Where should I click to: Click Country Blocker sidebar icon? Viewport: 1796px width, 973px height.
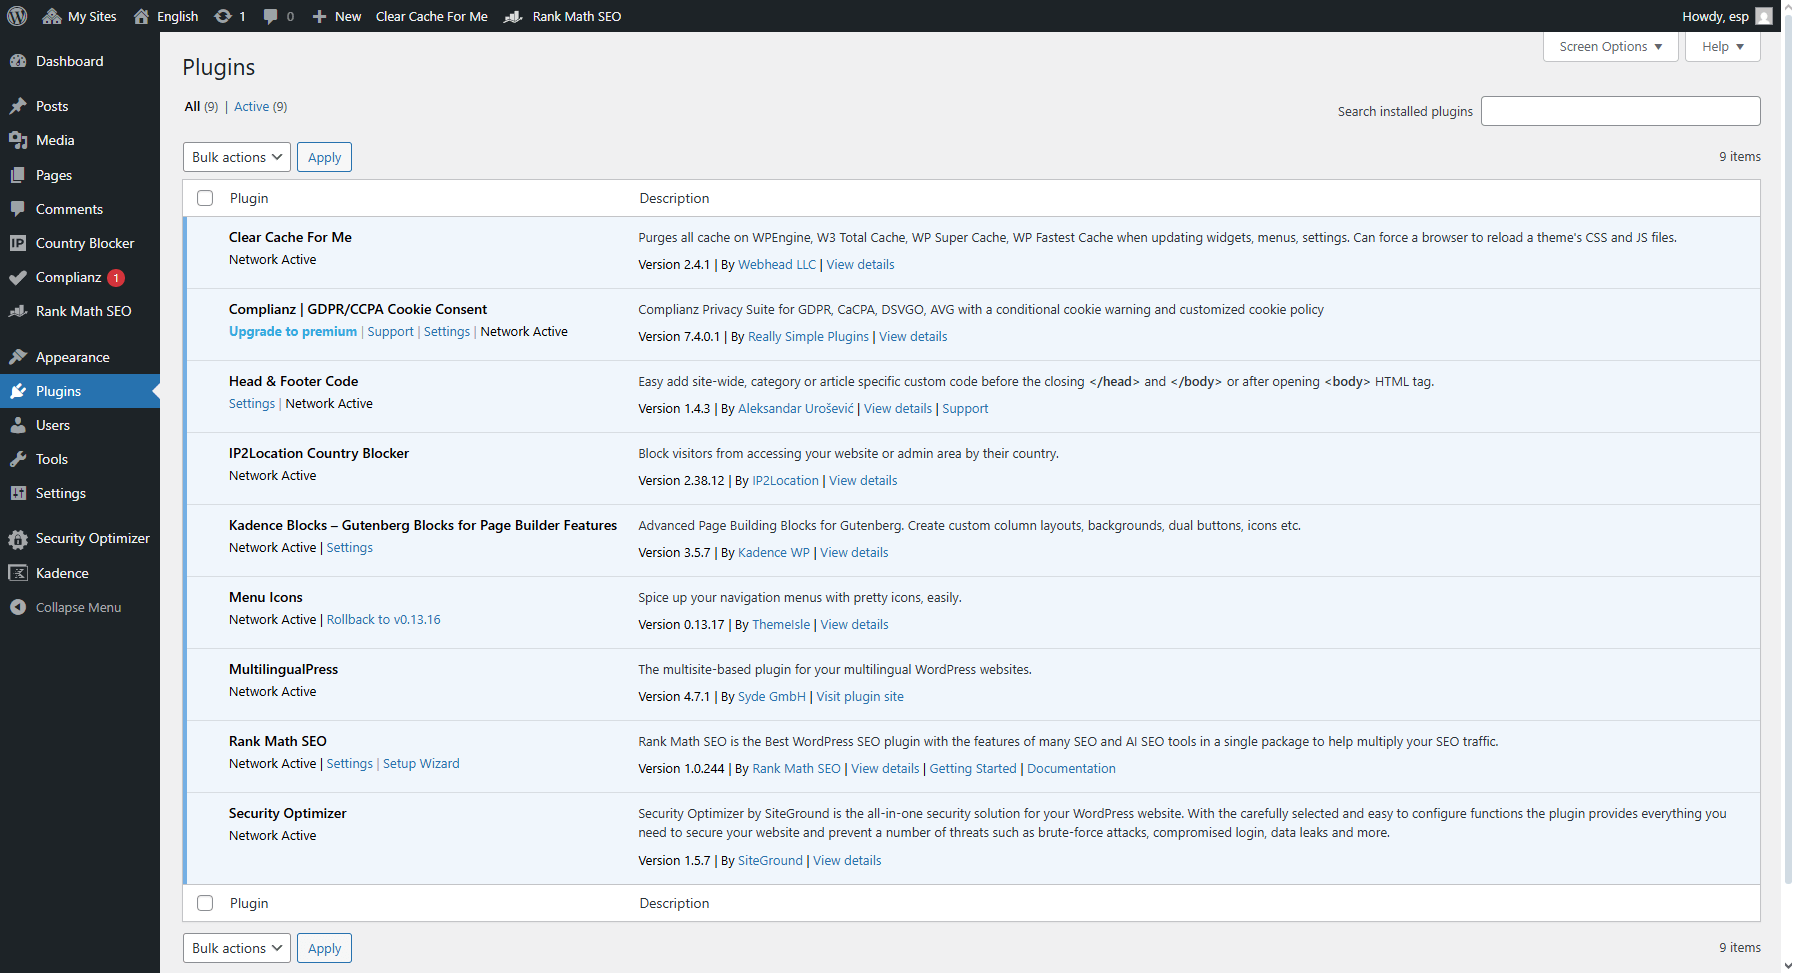(x=18, y=243)
